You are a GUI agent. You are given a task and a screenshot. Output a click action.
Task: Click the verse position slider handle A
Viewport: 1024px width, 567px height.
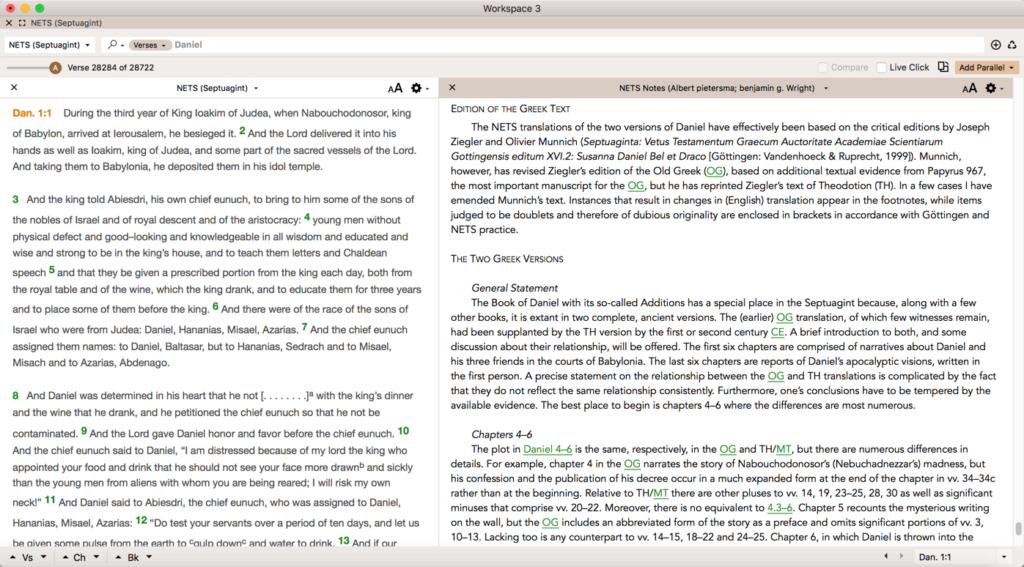[x=55, y=67]
